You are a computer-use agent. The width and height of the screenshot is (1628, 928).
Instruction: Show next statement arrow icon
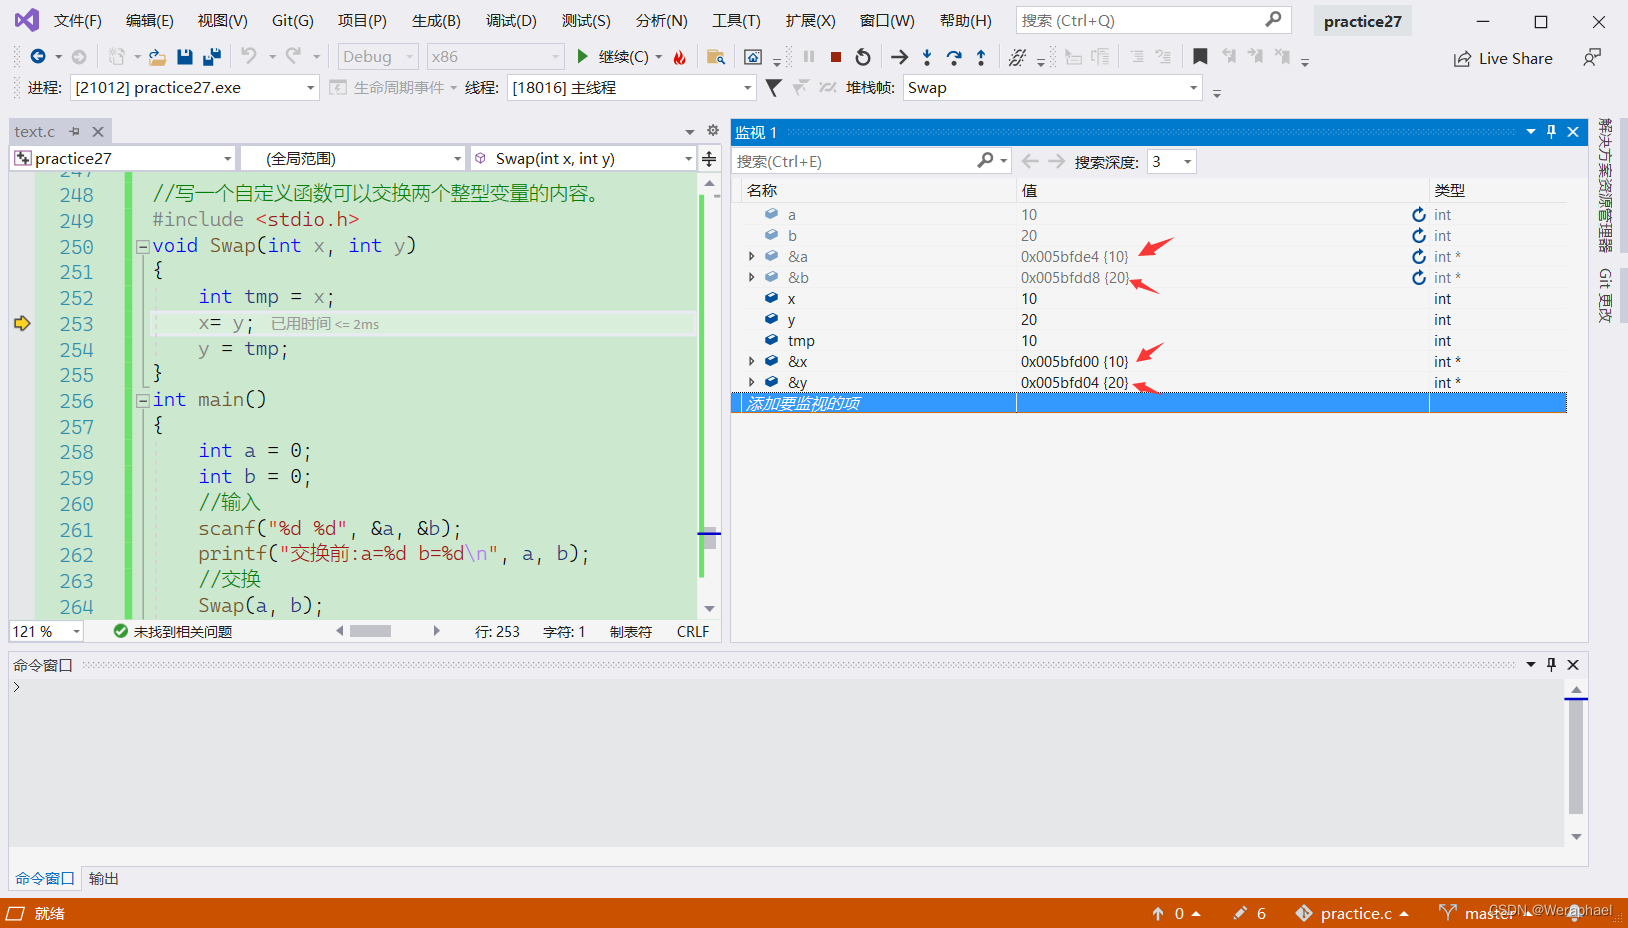coord(899,57)
